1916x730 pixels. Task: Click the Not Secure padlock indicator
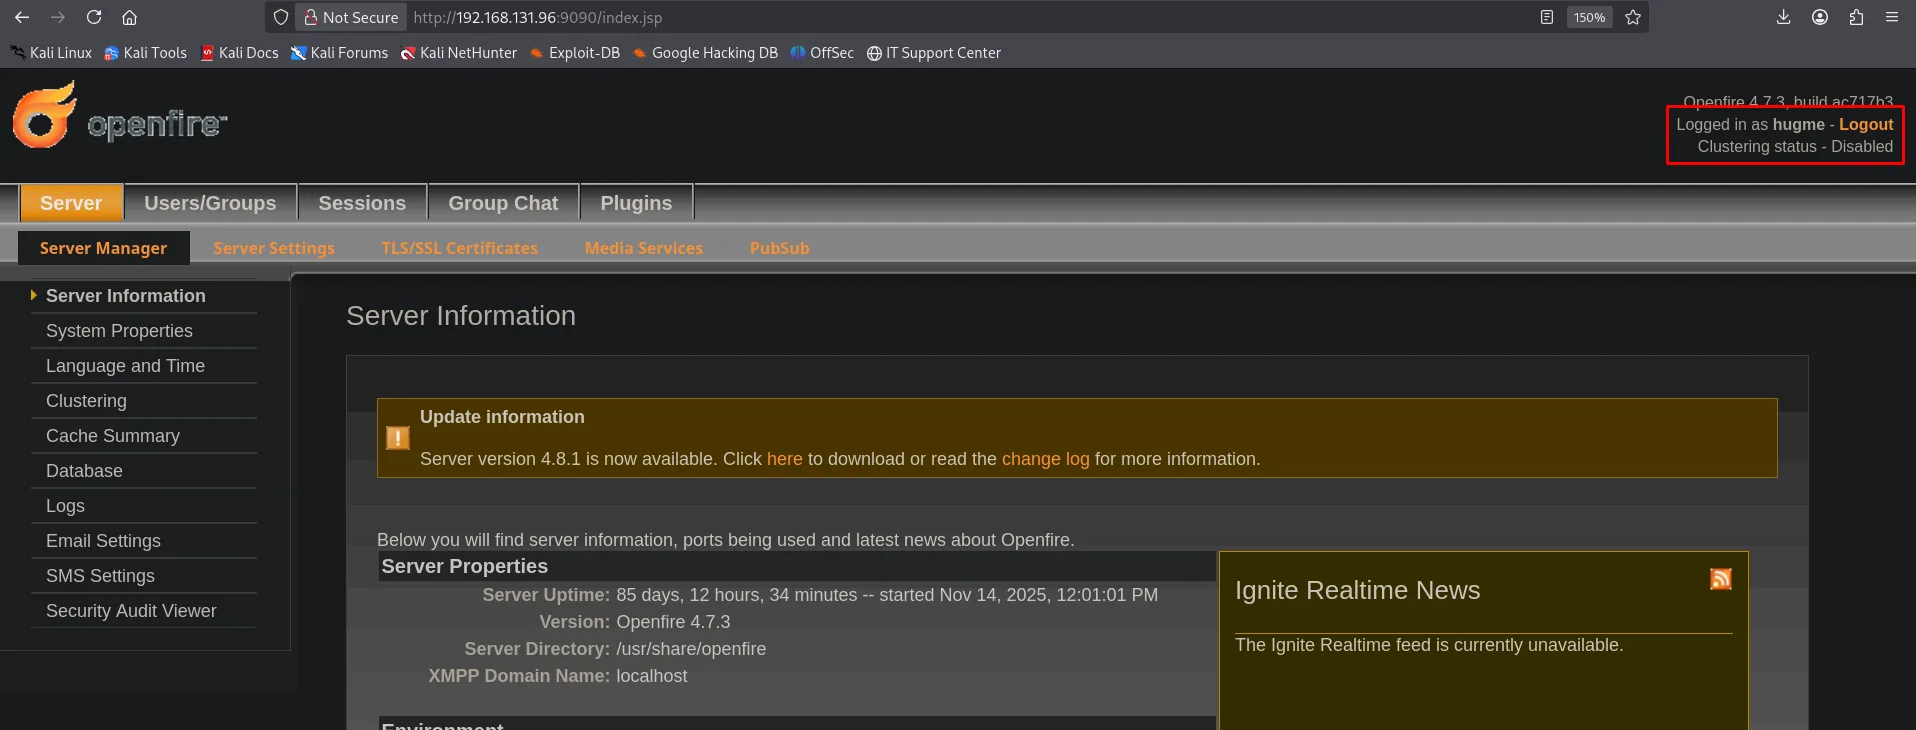click(x=351, y=17)
